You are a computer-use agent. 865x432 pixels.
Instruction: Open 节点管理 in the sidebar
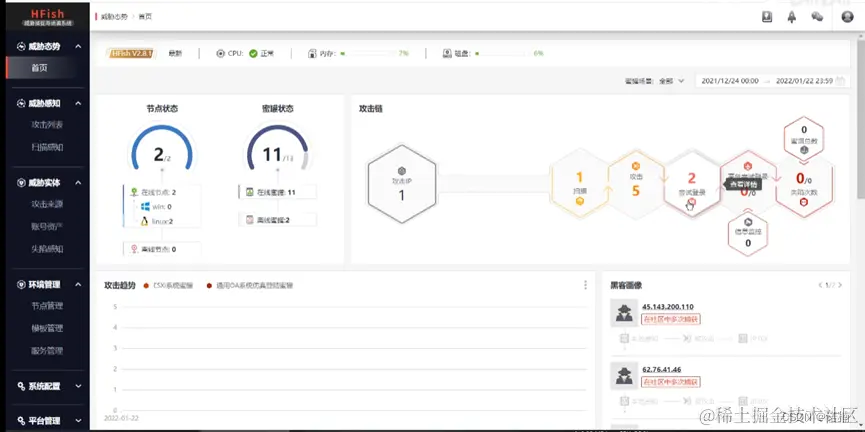pos(47,306)
